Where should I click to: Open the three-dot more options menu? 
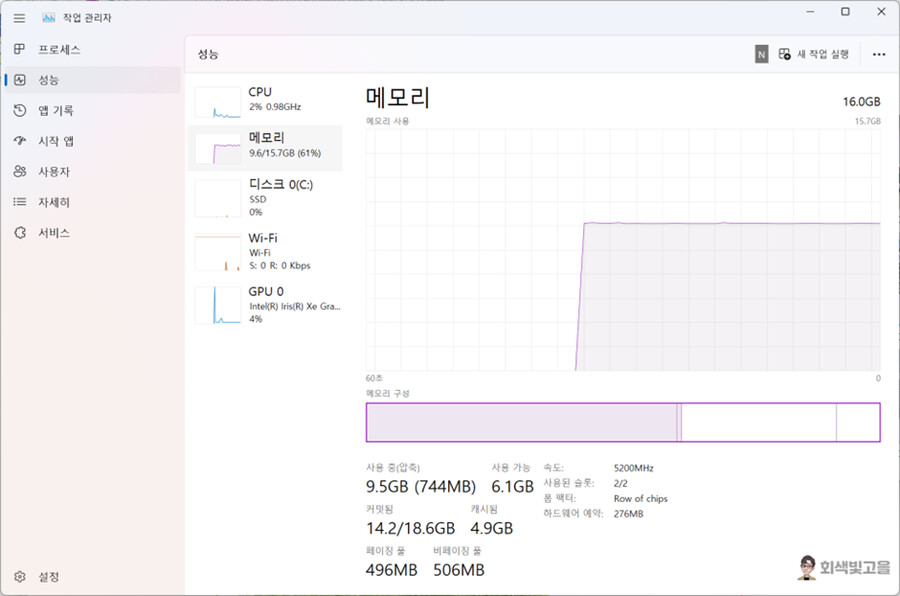pos(878,54)
